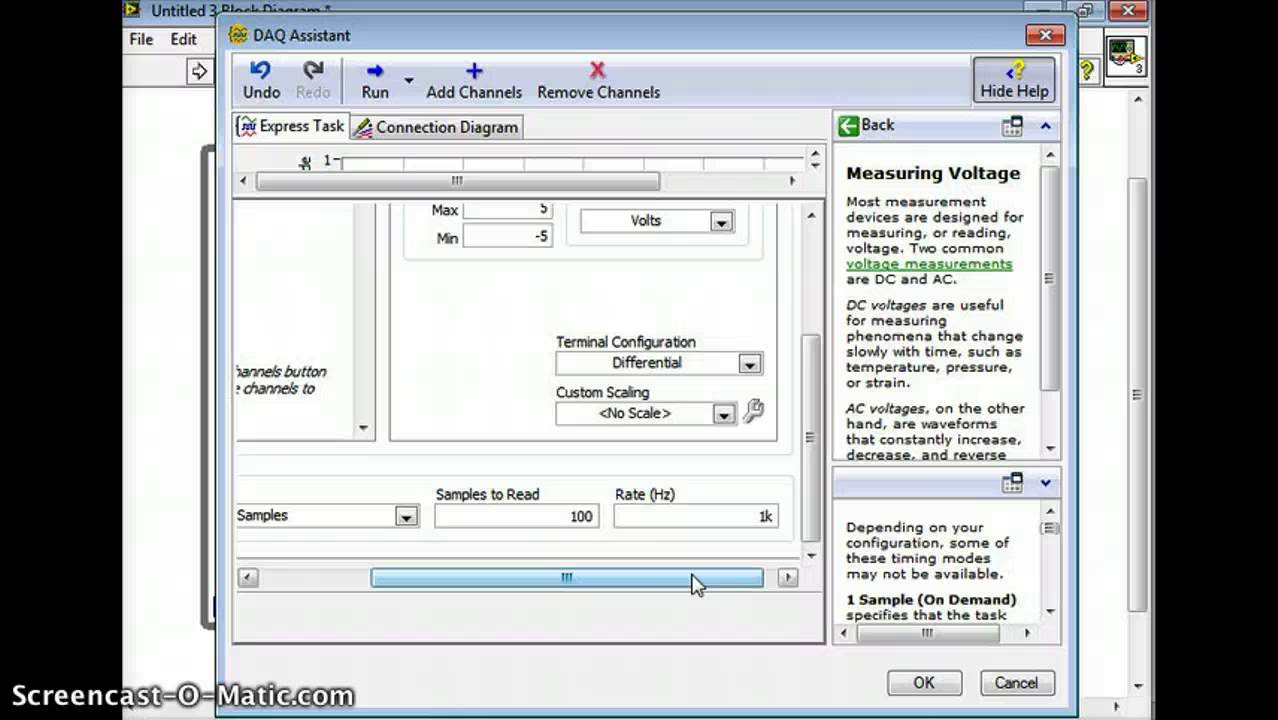Image resolution: width=1278 pixels, height=720 pixels.
Task: Click the context help question mark icon in Block Diagram
Action: point(1087,71)
